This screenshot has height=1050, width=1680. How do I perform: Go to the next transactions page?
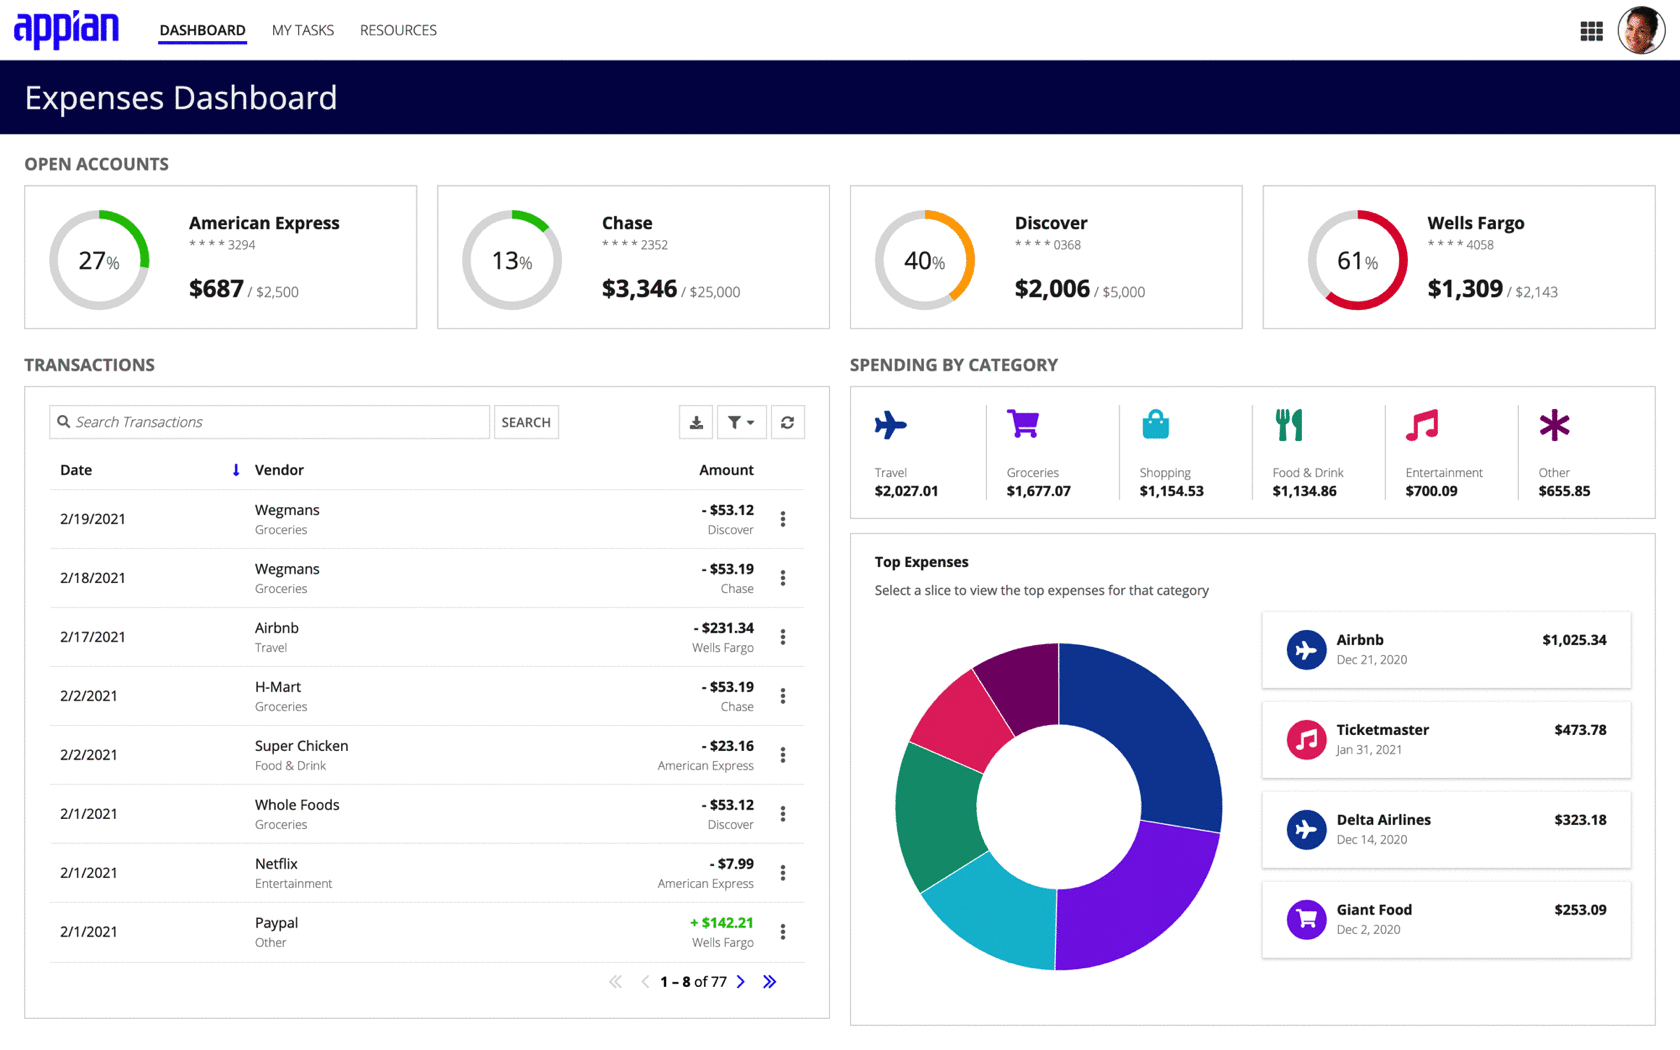(x=741, y=982)
